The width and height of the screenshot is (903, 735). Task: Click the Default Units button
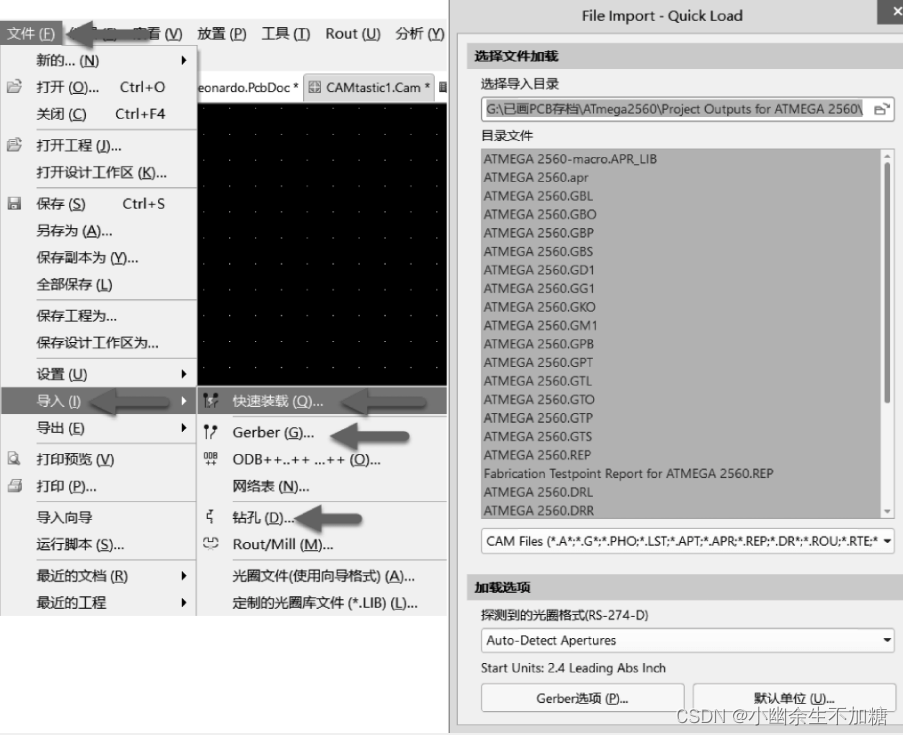pos(794,698)
